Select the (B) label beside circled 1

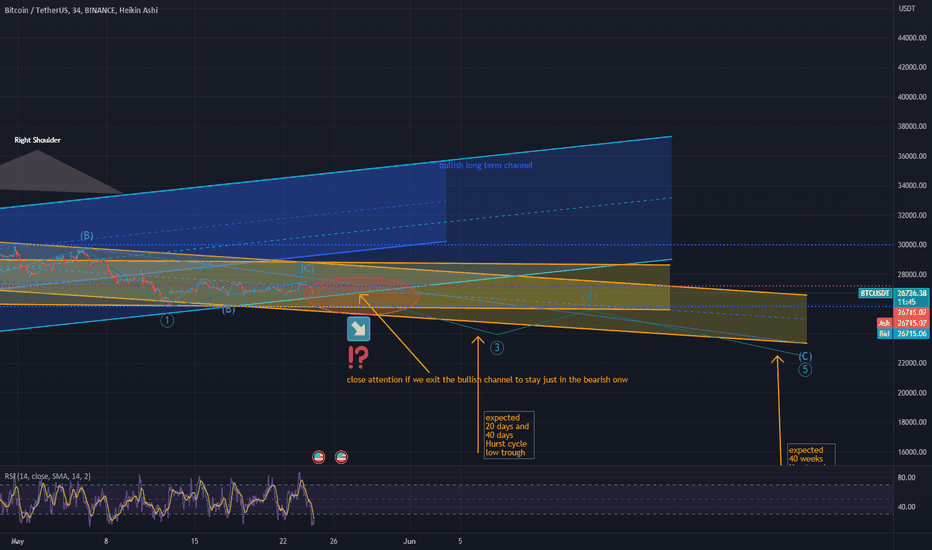(x=228, y=309)
